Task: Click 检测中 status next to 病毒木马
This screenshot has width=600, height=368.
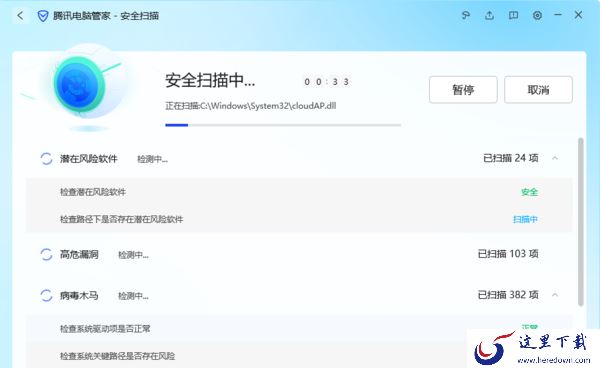Action: (x=133, y=296)
